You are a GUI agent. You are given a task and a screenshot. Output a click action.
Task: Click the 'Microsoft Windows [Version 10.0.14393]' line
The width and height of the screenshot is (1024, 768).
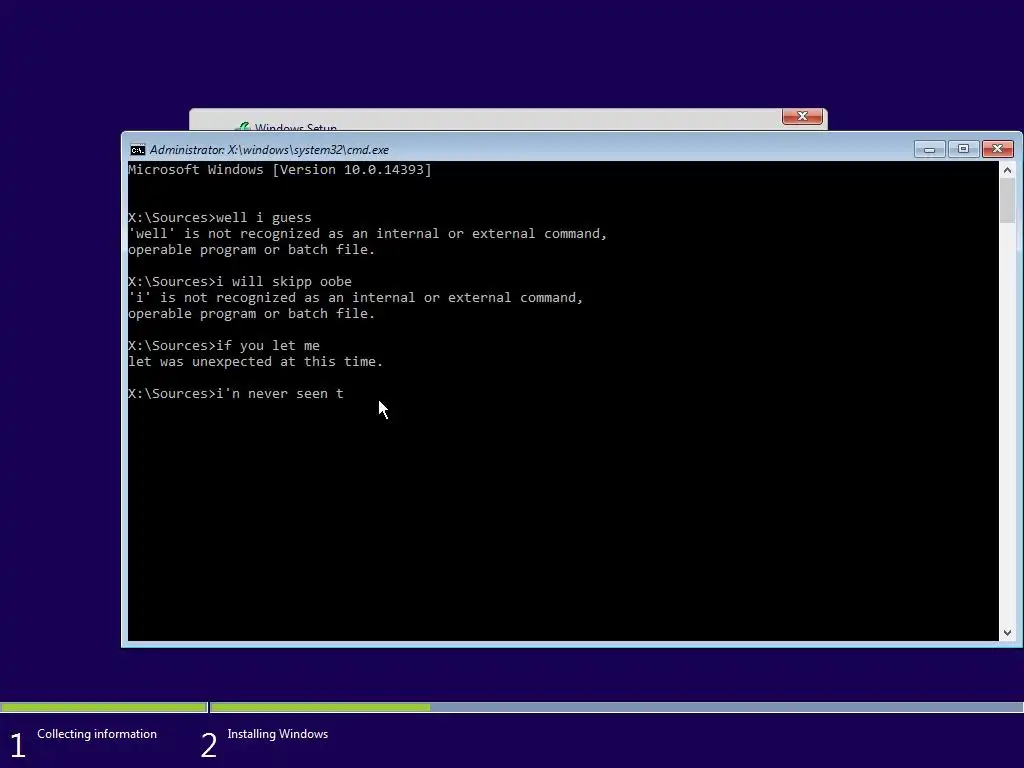pyautogui.click(x=280, y=170)
